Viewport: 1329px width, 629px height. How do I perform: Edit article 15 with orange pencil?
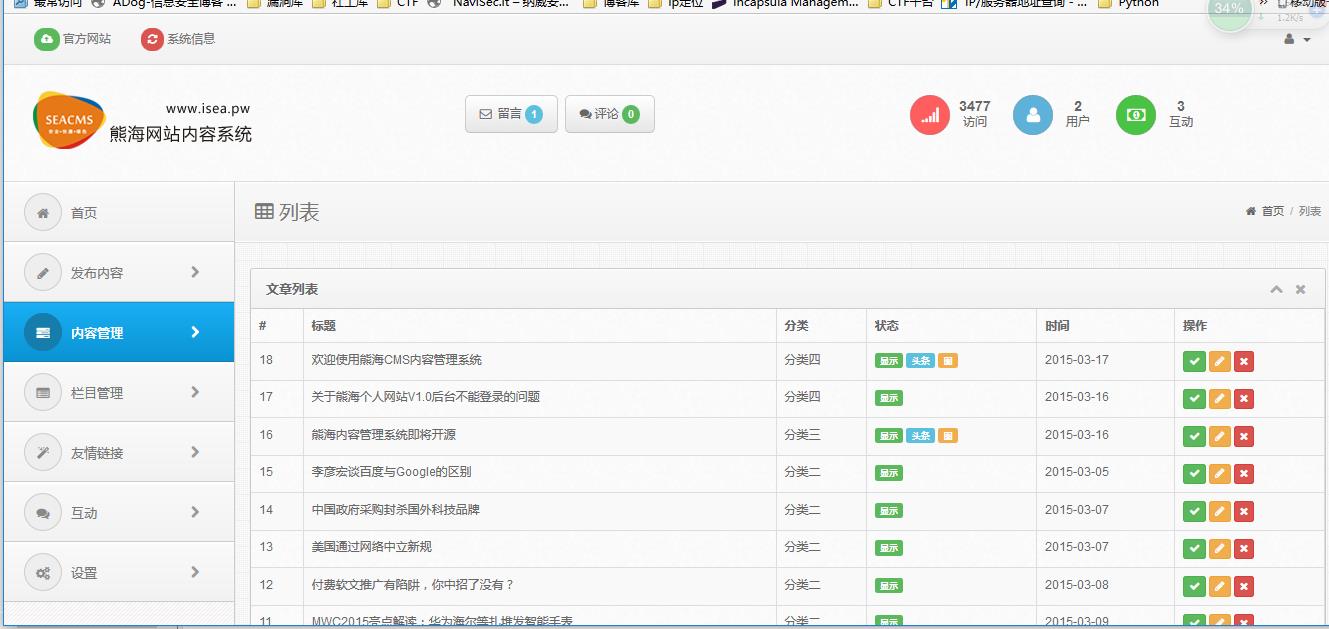tap(1219, 474)
